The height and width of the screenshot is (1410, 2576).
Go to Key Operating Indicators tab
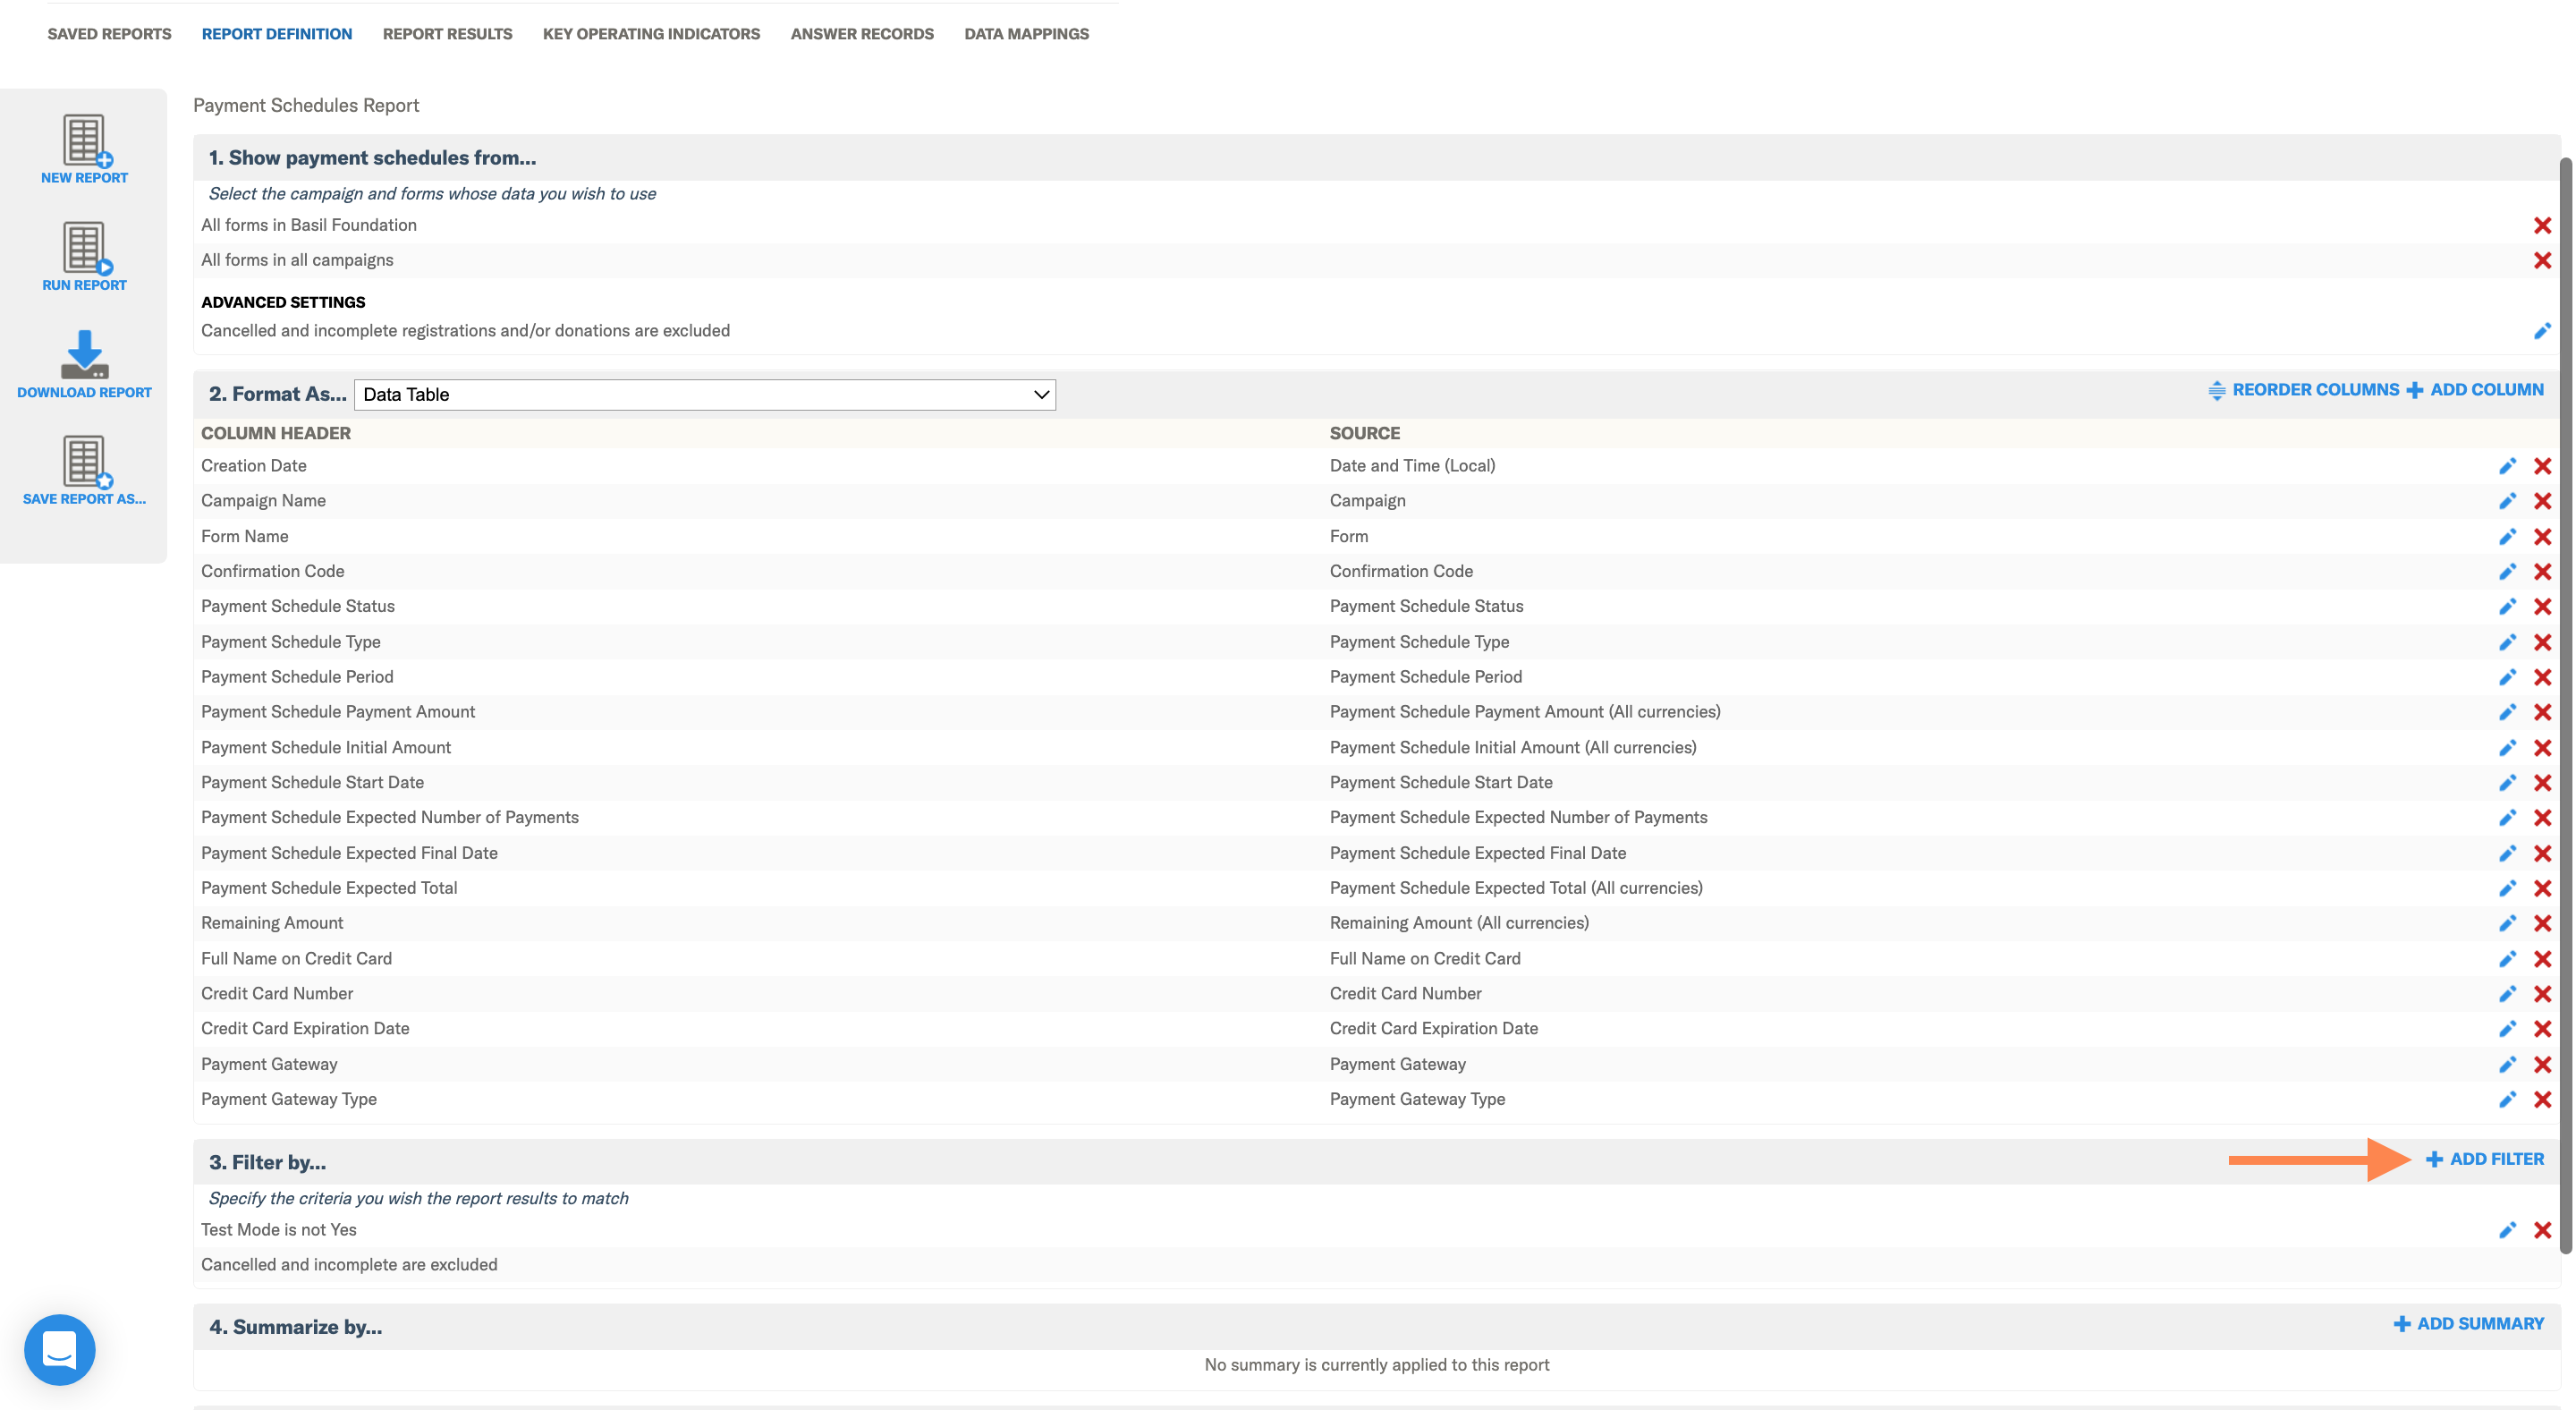(x=651, y=34)
